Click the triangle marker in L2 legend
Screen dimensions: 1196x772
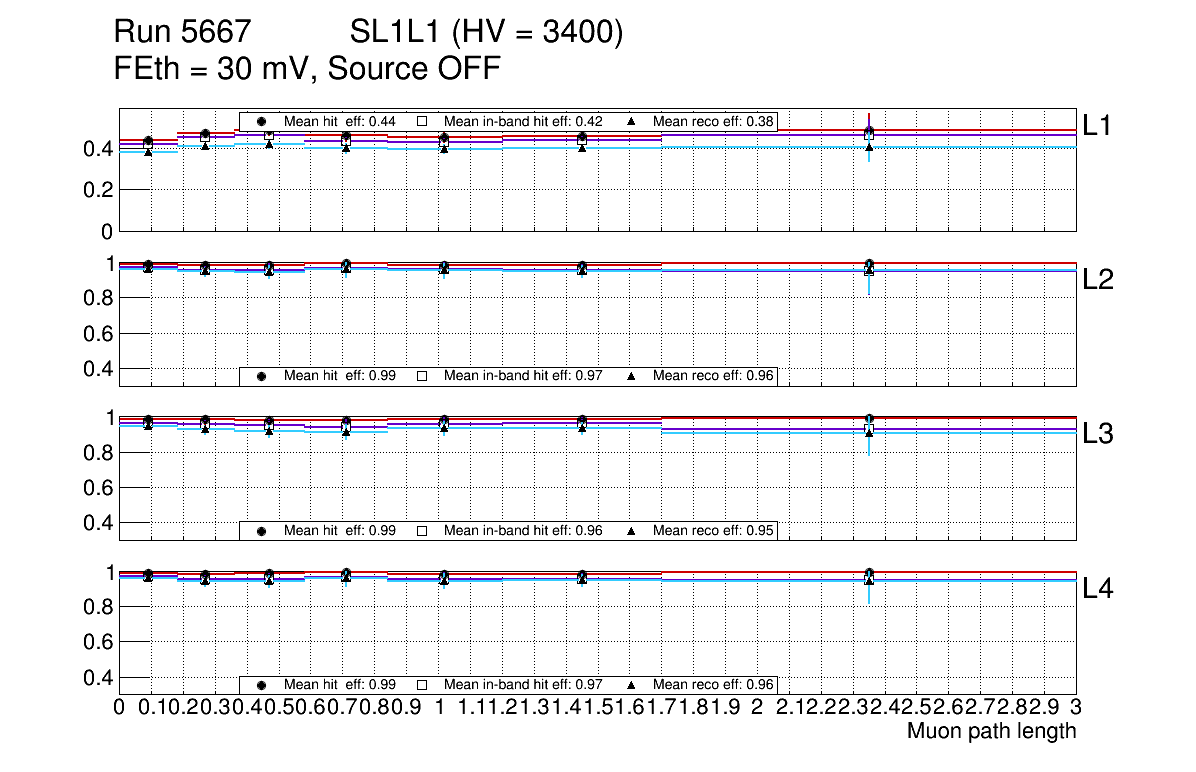[x=631, y=376]
